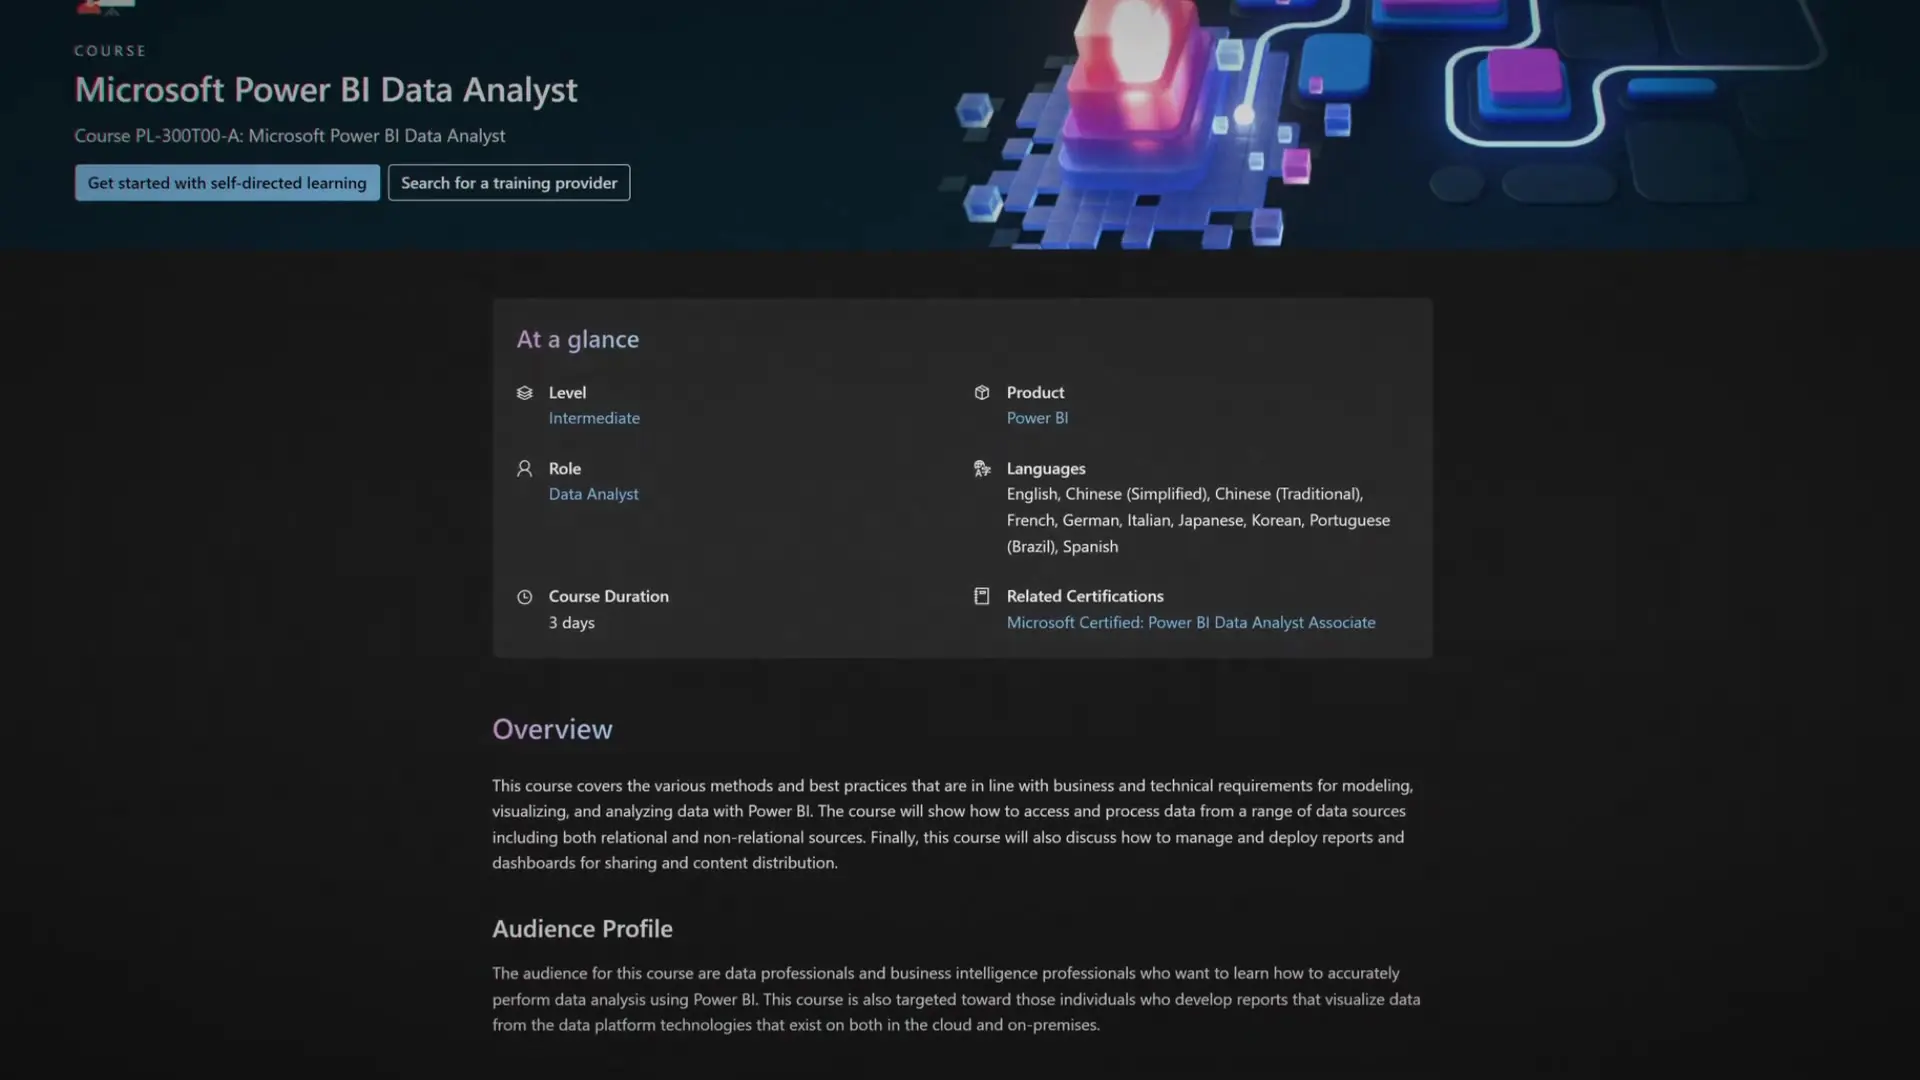Screen dimensions: 1920x1080
Task: Open the Data Analyst role link
Action: pos(593,494)
